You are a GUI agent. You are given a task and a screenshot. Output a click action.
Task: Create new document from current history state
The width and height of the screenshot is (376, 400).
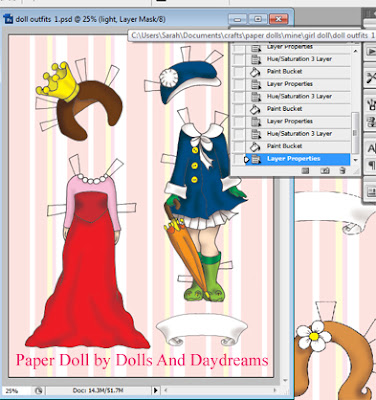[x=305, y=171]
